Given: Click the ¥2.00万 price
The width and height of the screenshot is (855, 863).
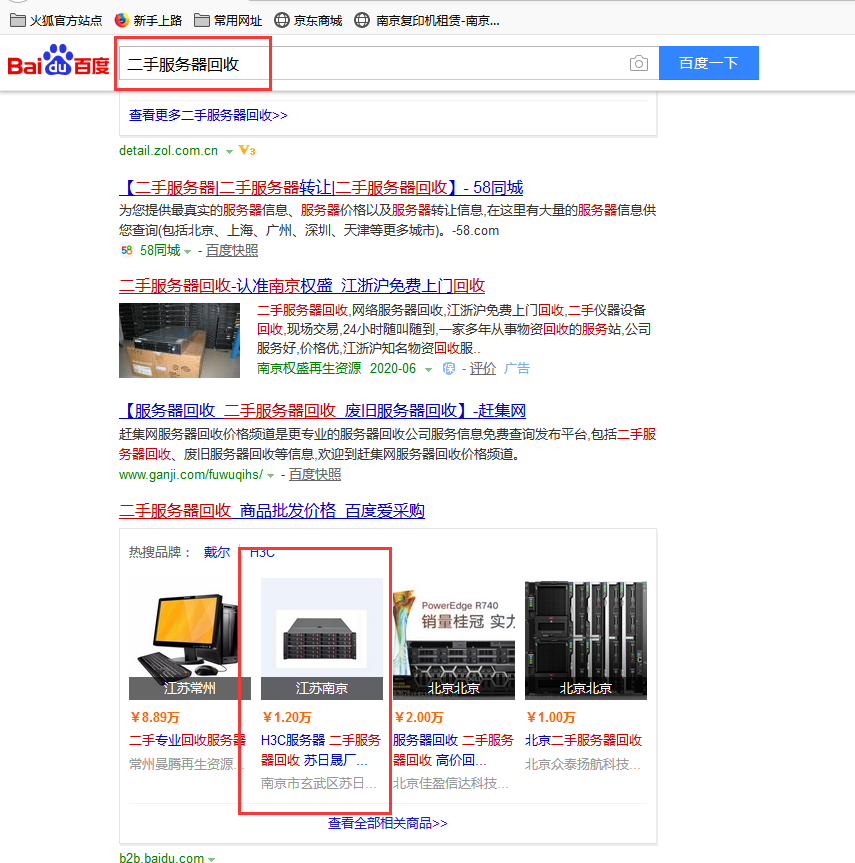Looking at the screenshot, I should (418, 717).
